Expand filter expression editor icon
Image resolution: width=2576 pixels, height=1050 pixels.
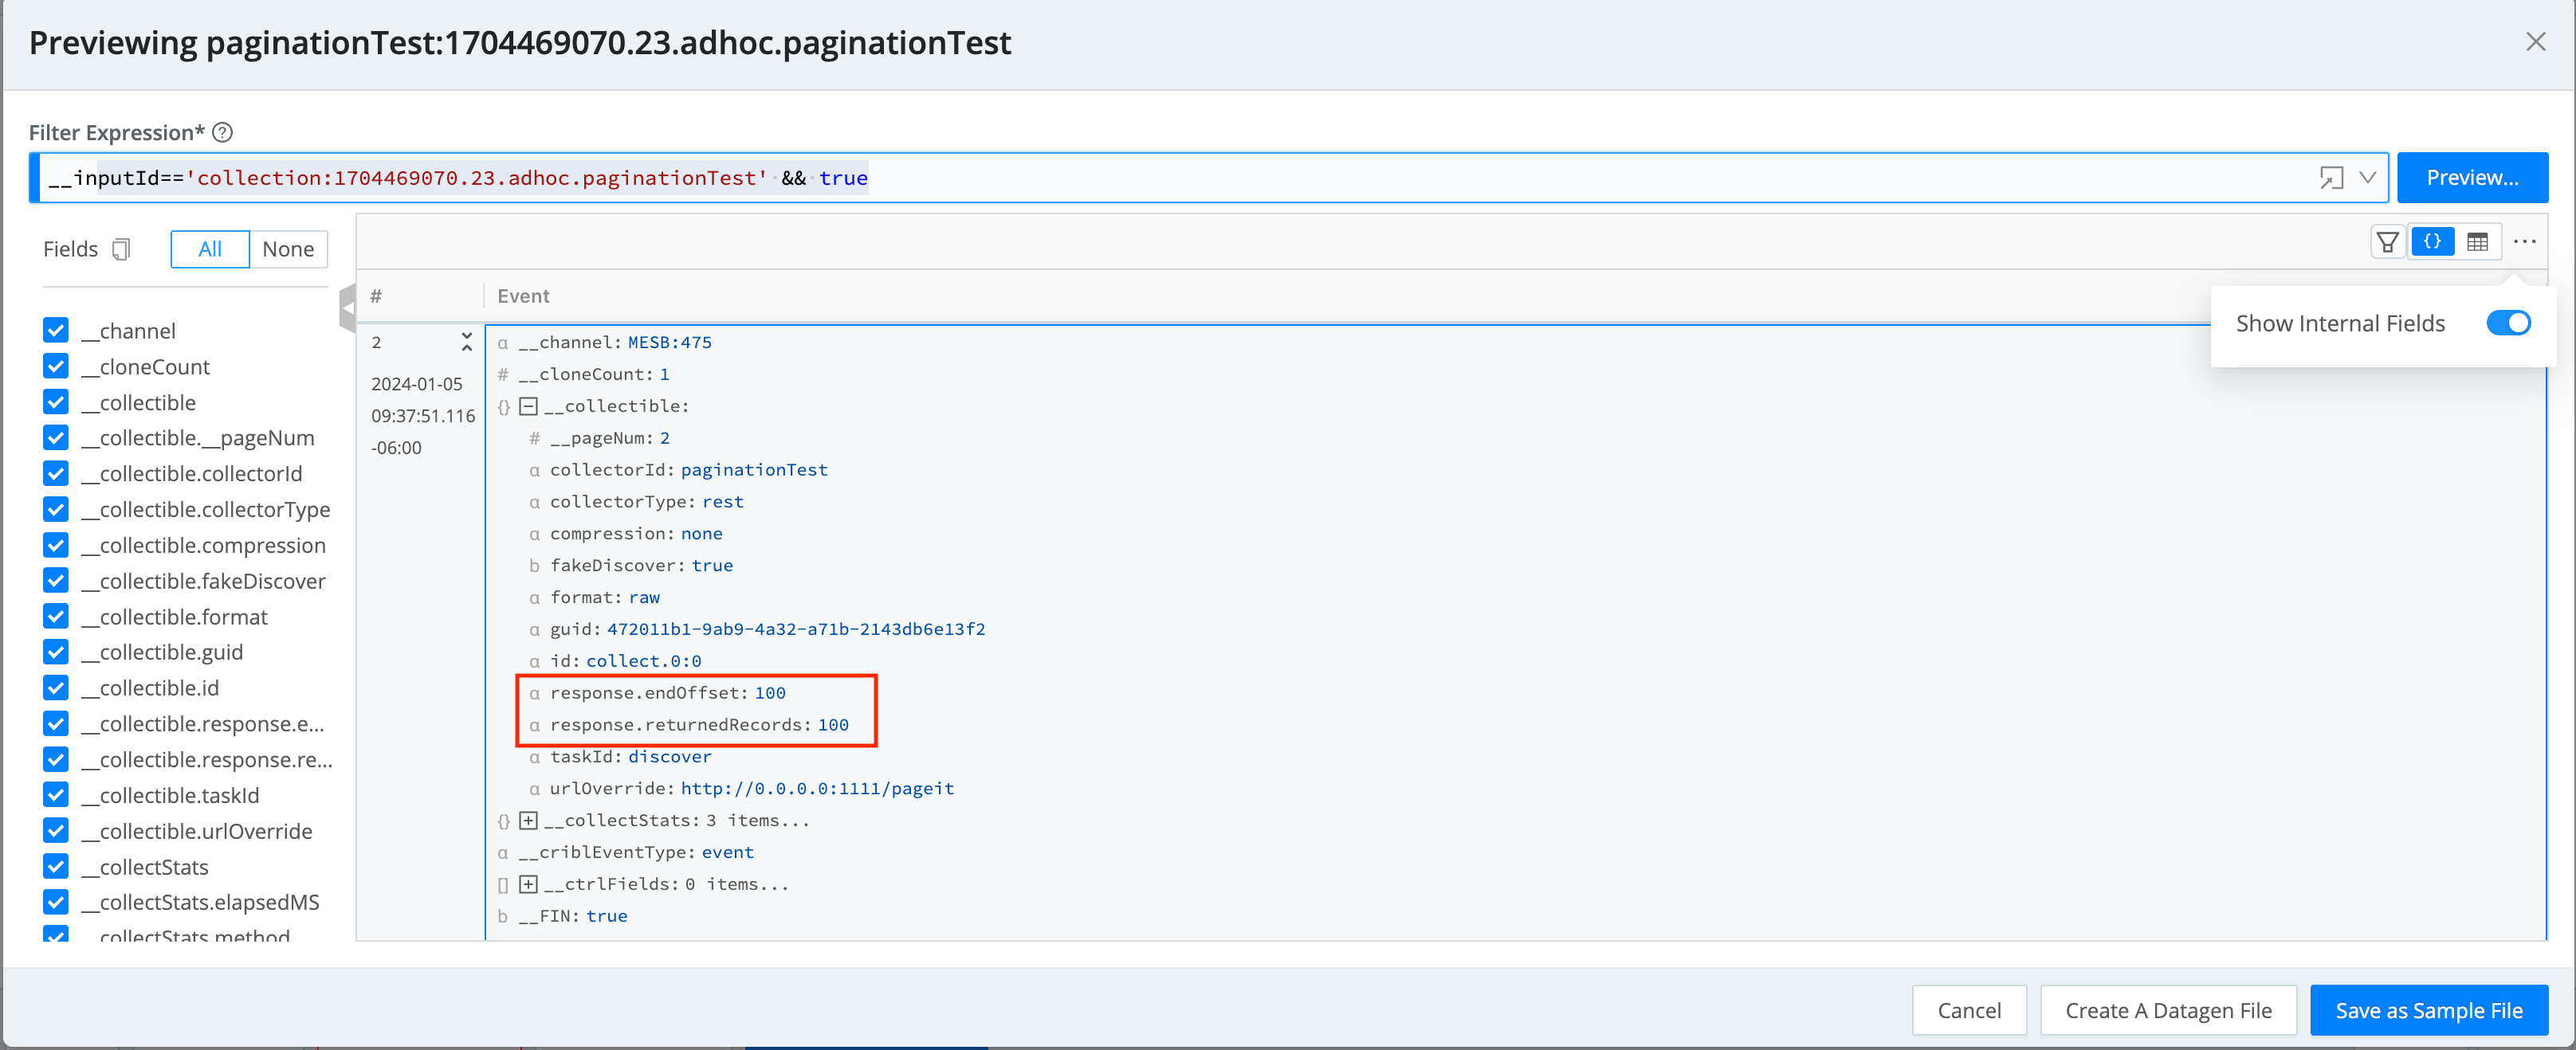(2331, 178)
